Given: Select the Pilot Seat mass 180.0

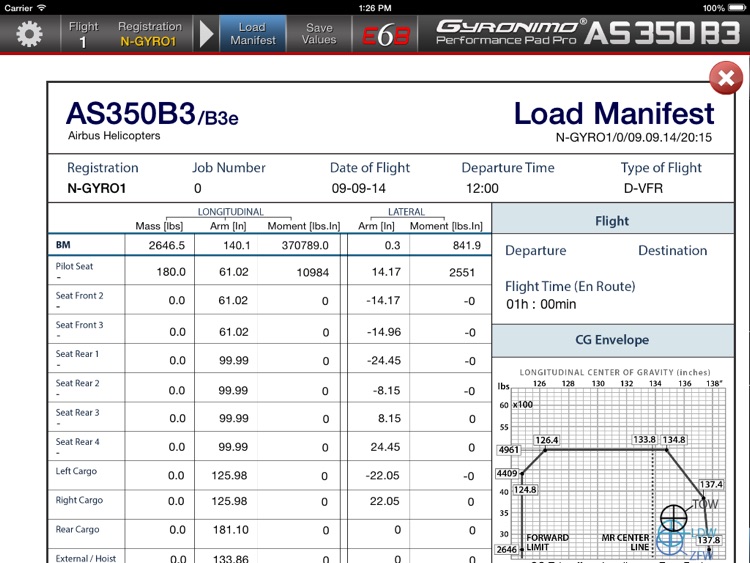Looking at the screenshot, I should coord(171,272).
